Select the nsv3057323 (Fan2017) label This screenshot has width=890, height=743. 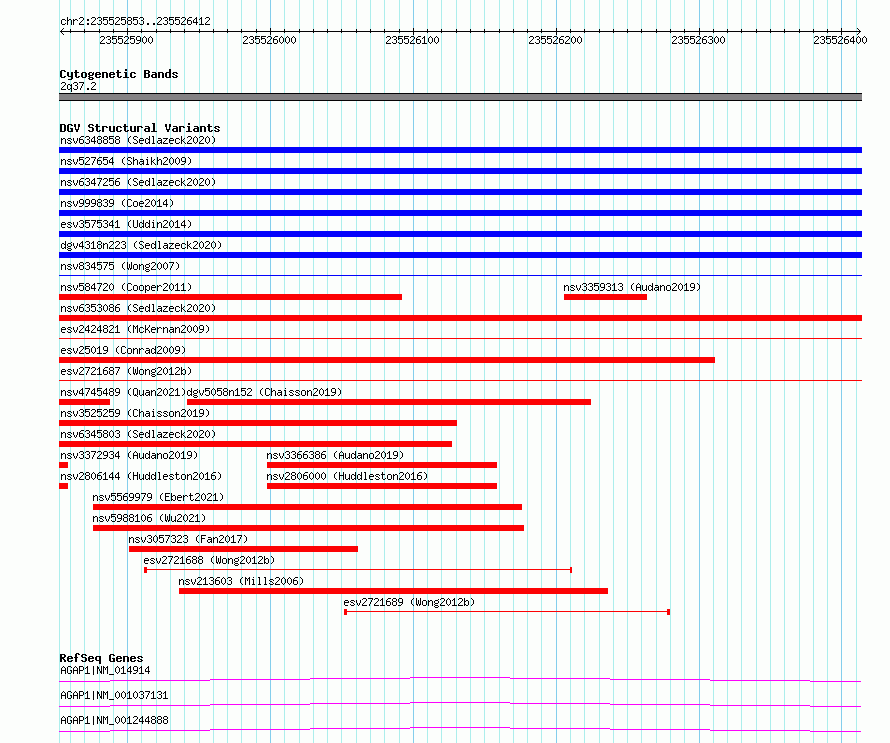[x=188, y=539]
